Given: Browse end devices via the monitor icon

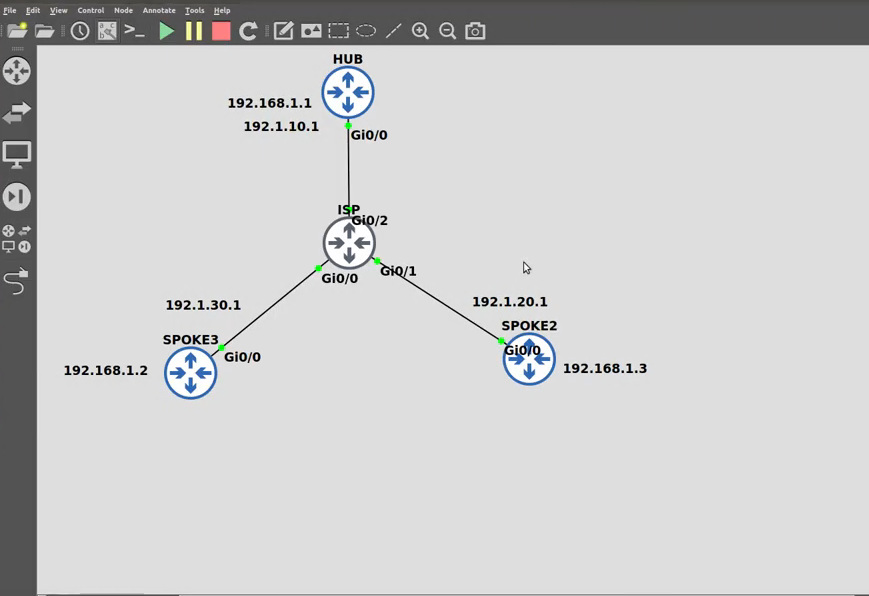Looking at the screenshot, I should pyautogui.click(x=16, y=155).
